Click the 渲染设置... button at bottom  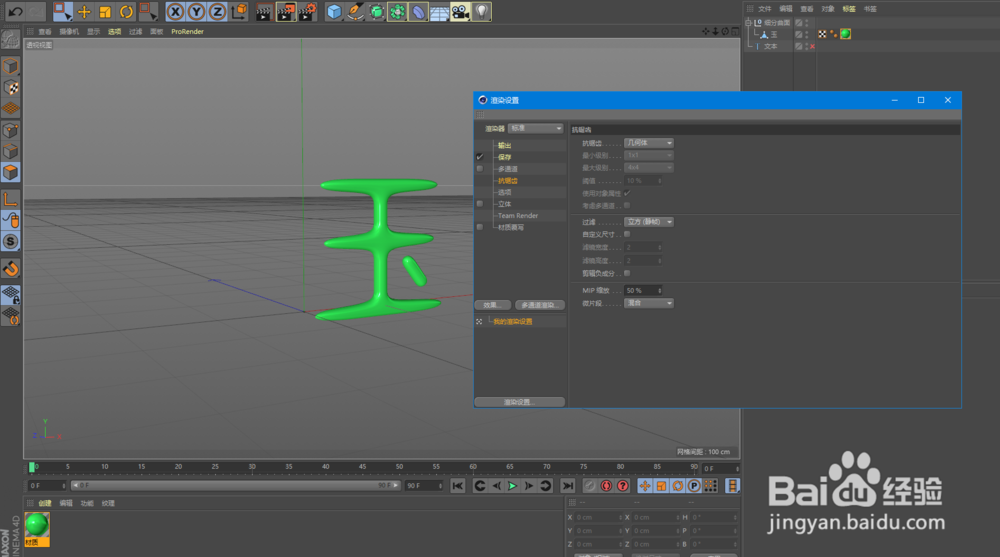pos(519,402)
